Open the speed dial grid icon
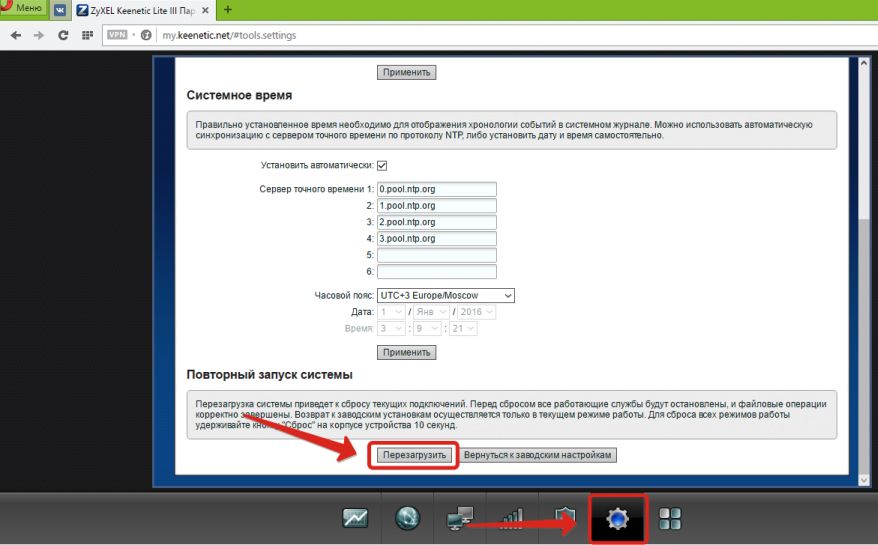 point(87,35)
